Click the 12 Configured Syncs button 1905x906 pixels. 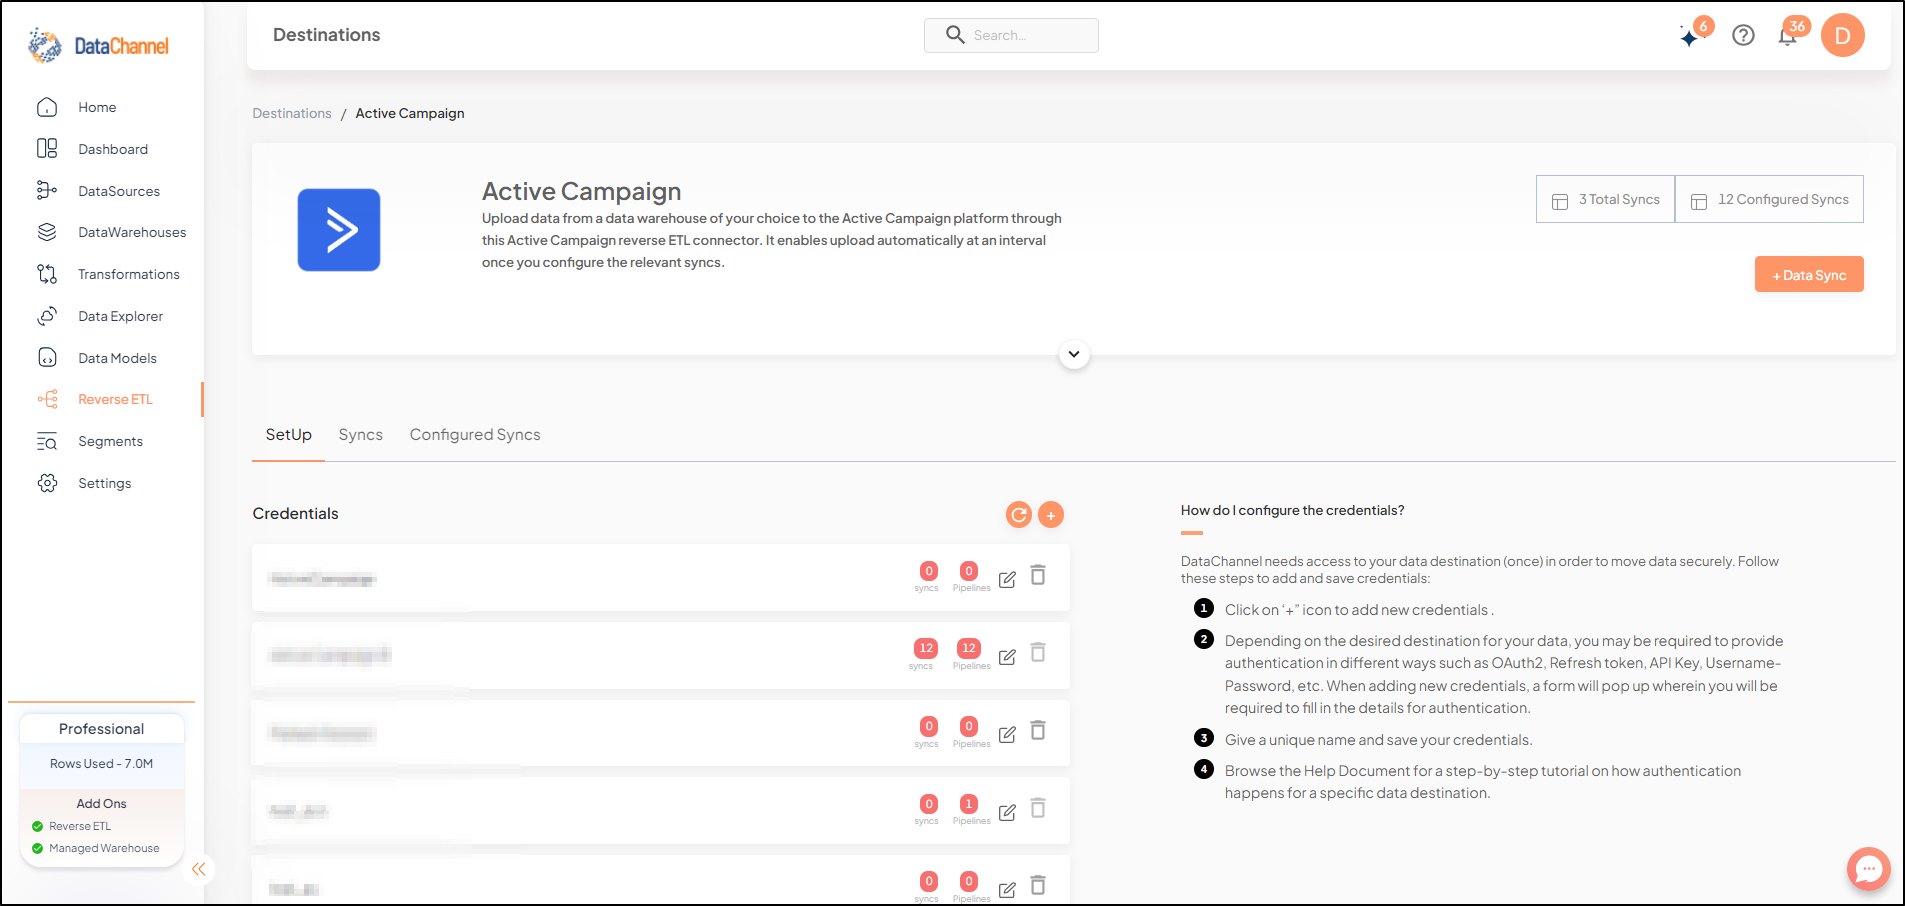point(1769,199)
